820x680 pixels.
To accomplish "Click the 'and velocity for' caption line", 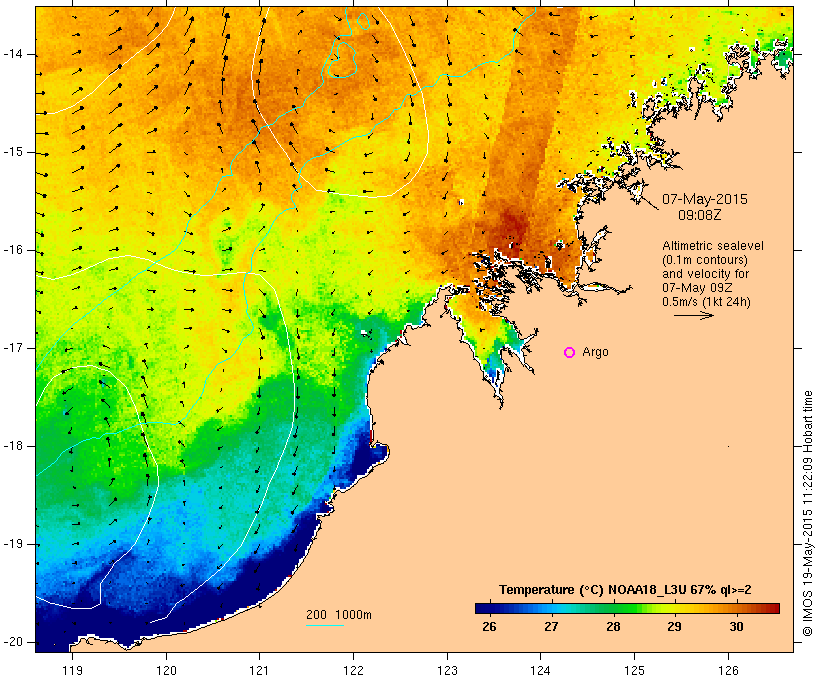I will click(x=705, y=274).
